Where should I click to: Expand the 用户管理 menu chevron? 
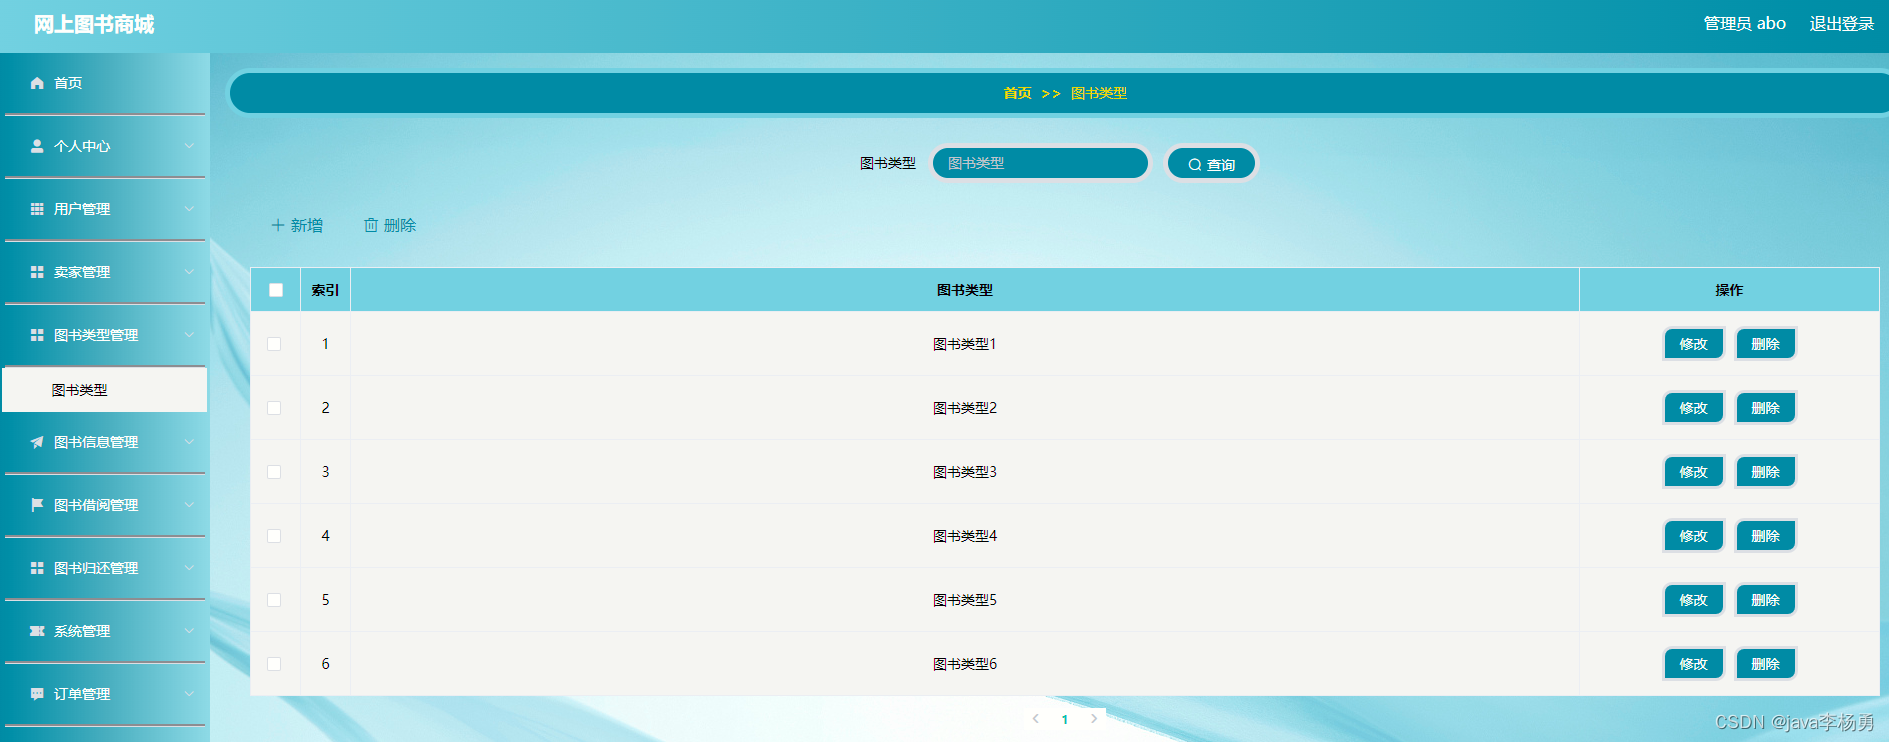[x=189, y=209]
